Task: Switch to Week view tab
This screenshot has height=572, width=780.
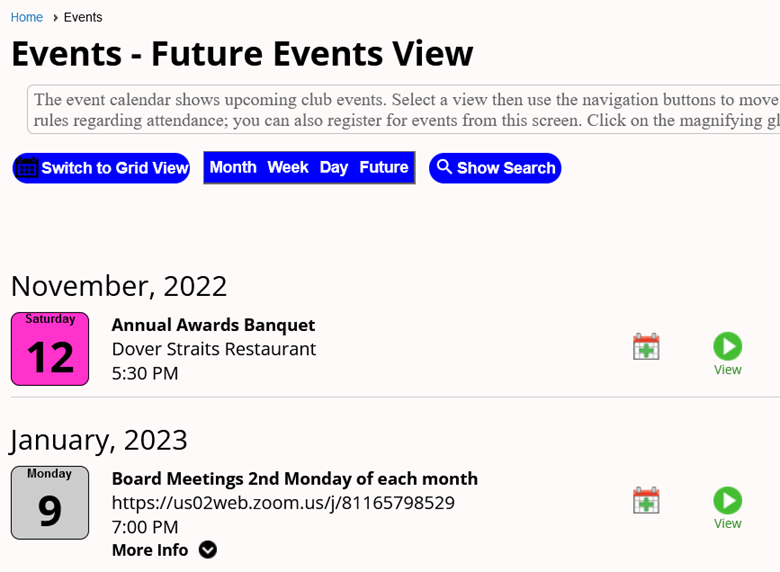Action: 288,167
